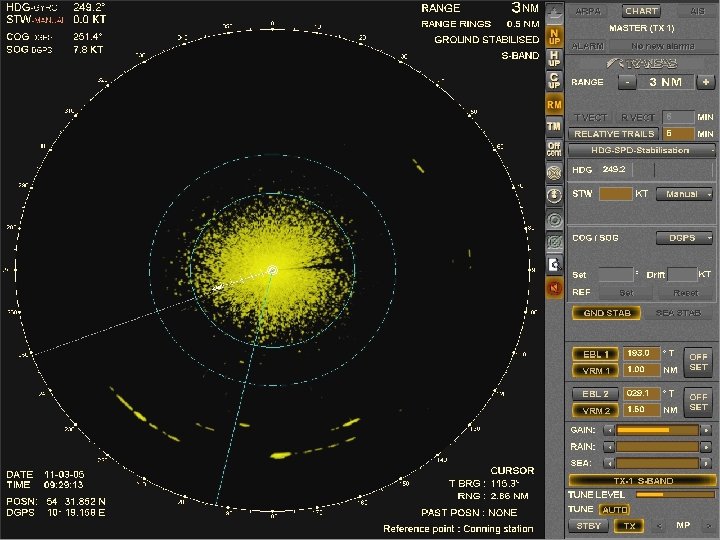
Task: Switch radar to STBY standby
Action: [x=589, y=526]
